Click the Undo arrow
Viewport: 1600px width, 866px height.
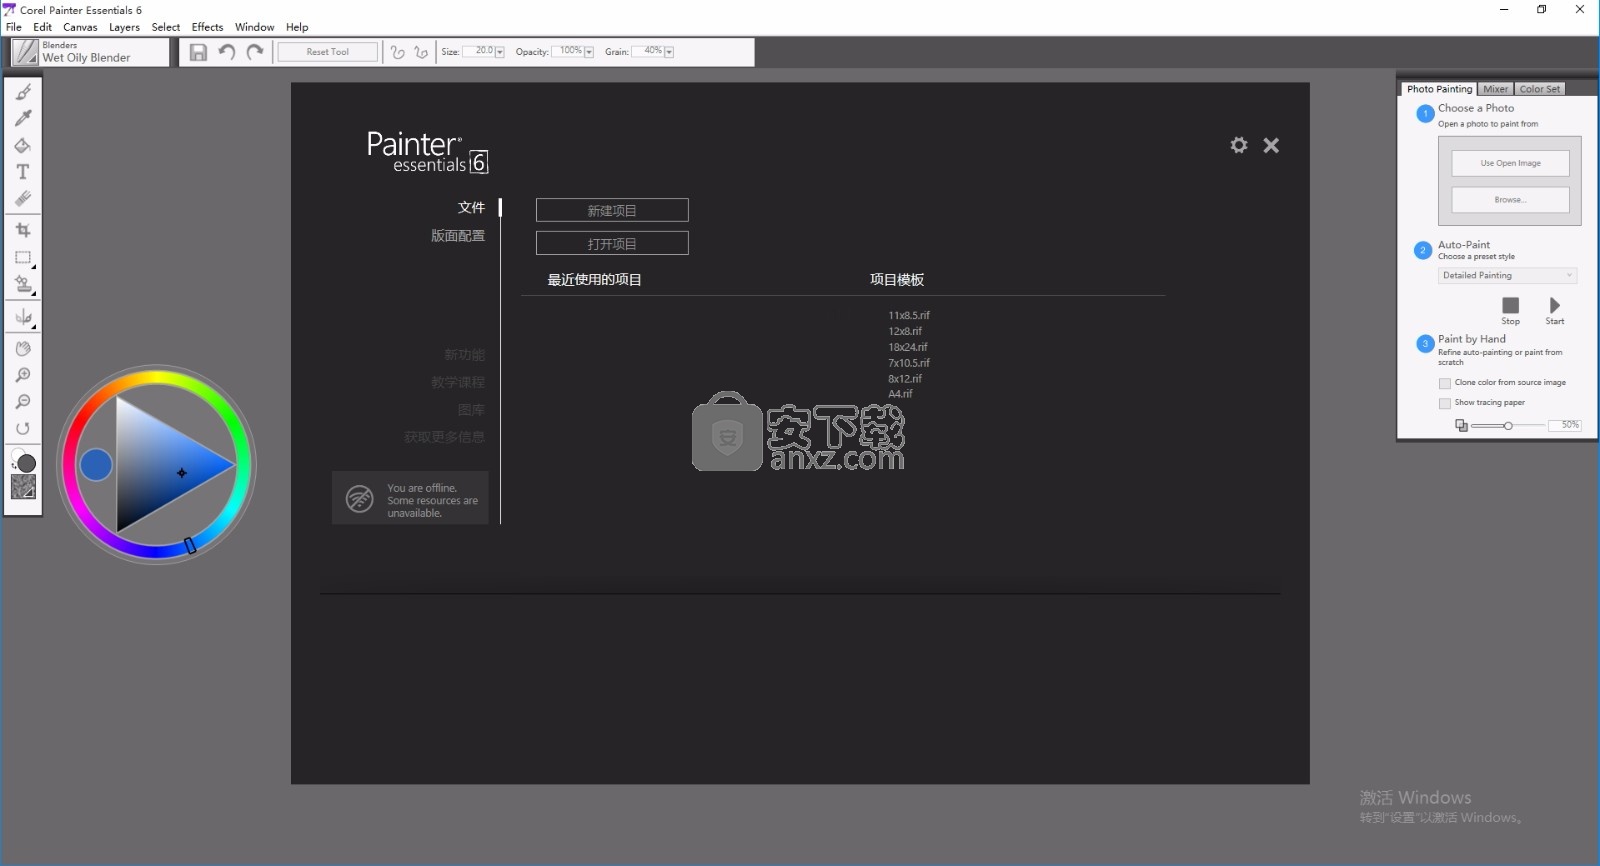tap(227, 52)
